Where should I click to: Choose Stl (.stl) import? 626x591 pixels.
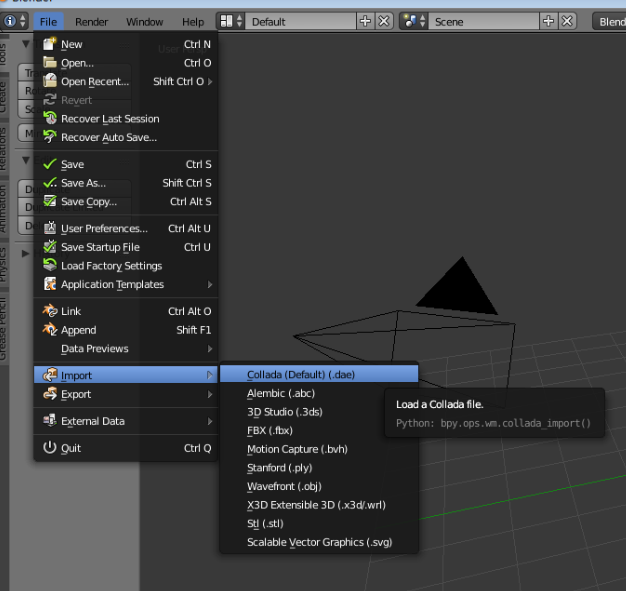(319, 524)
